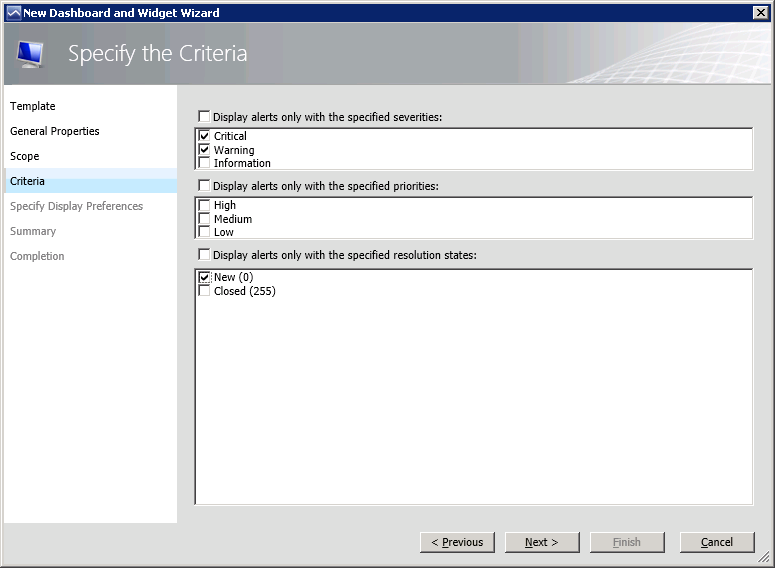Image resolution: width=775 pixels, height=568 pixels.
Task: Uncheck the Warning severity option
Action: 205,150
